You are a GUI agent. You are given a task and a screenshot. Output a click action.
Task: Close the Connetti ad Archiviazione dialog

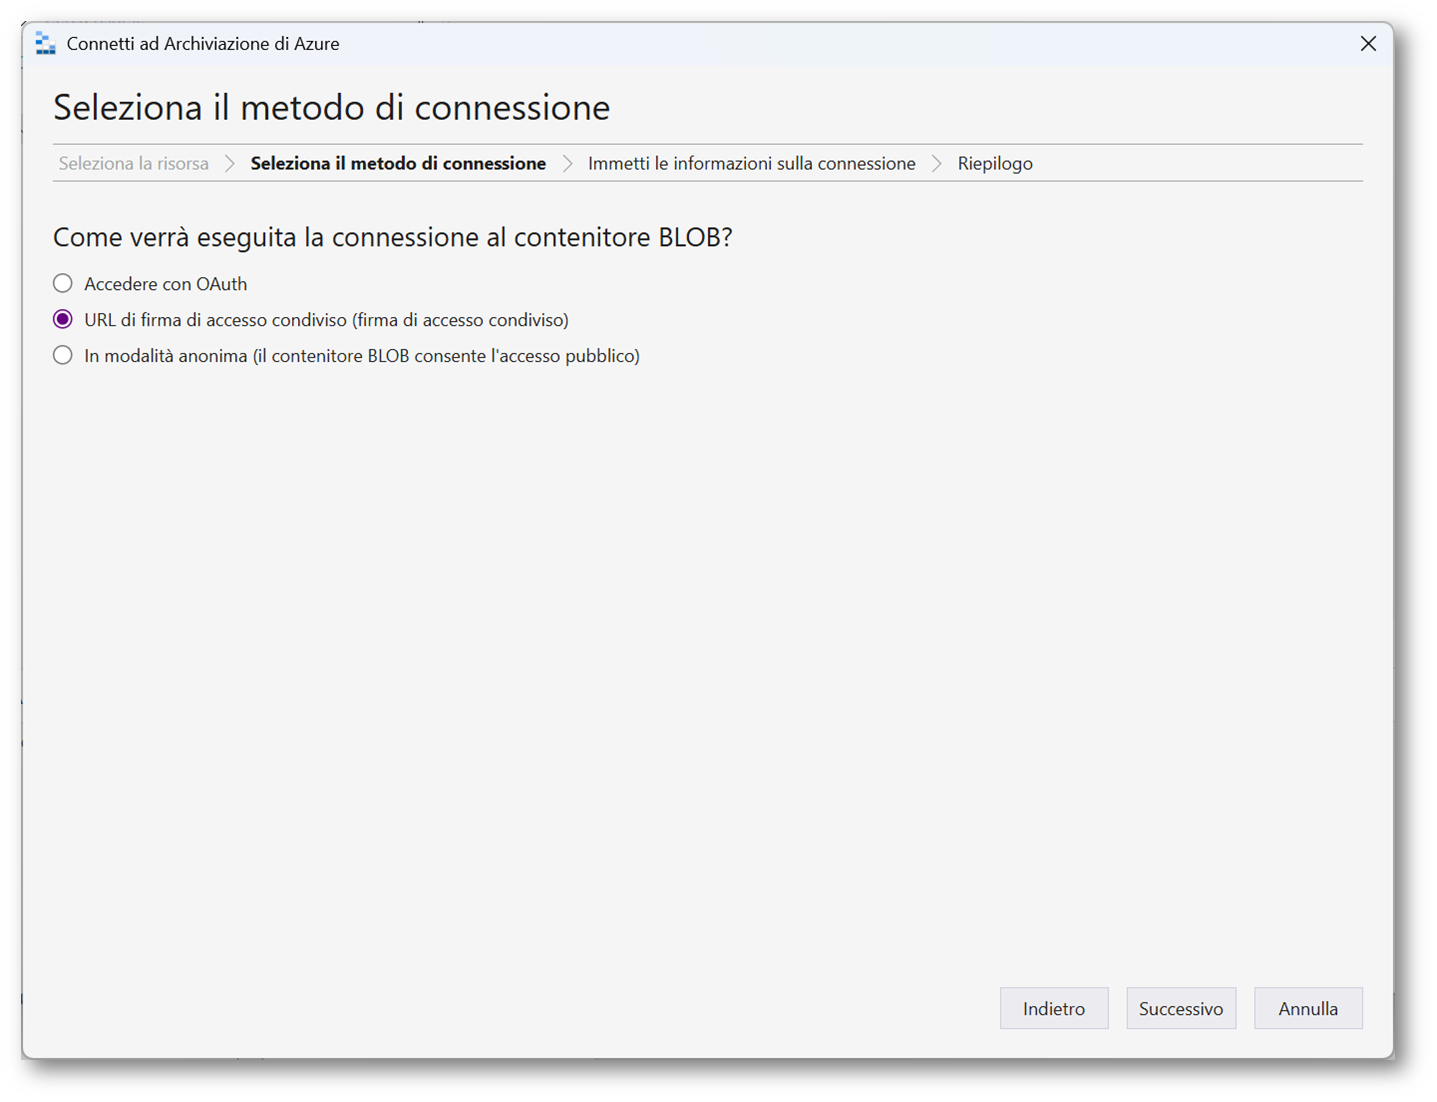(1368, 44)
